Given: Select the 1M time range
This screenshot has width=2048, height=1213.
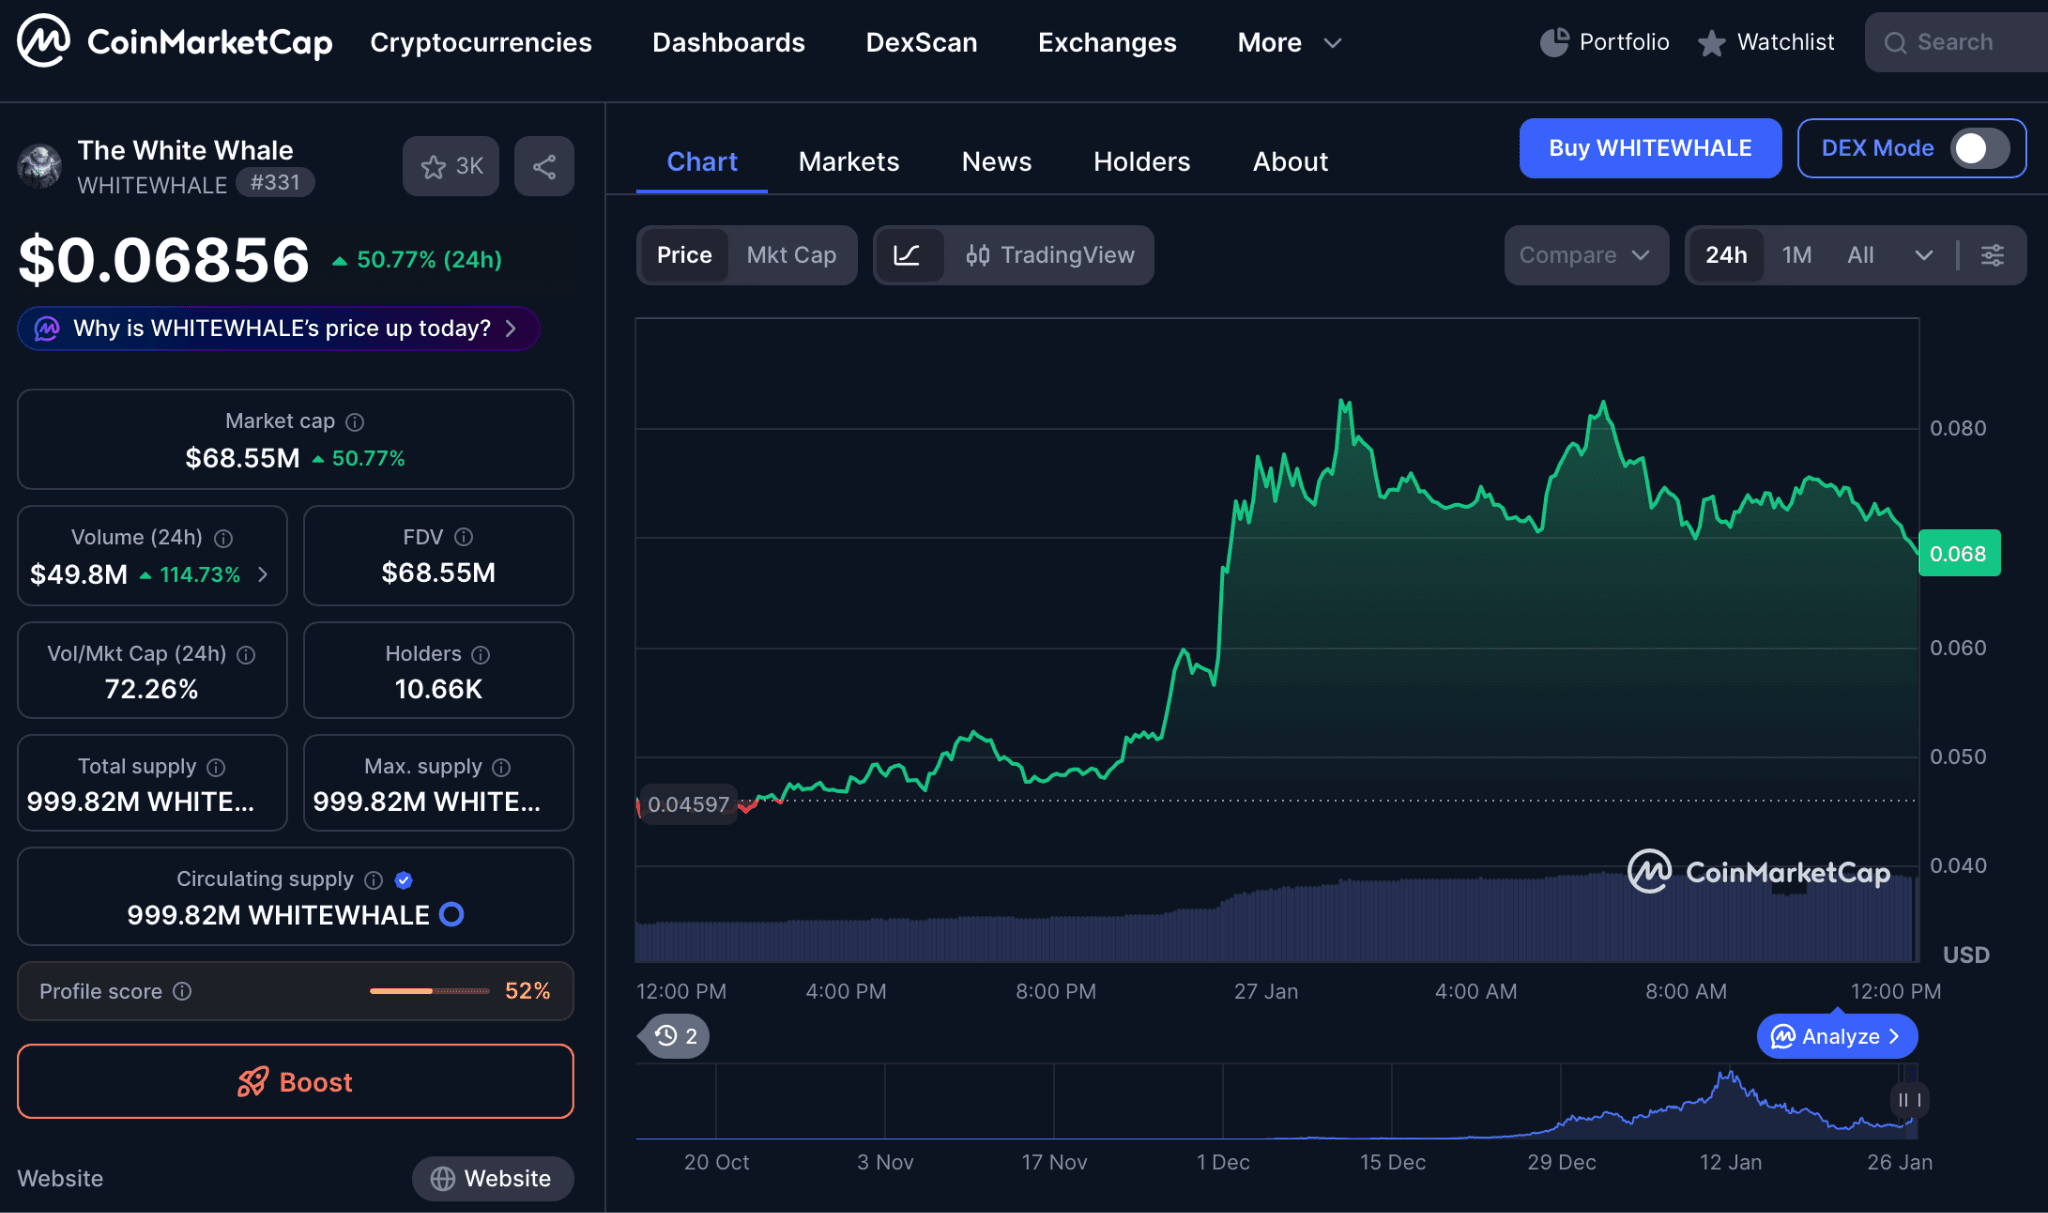Looking at the screenshot, I should pos(1796,255).
